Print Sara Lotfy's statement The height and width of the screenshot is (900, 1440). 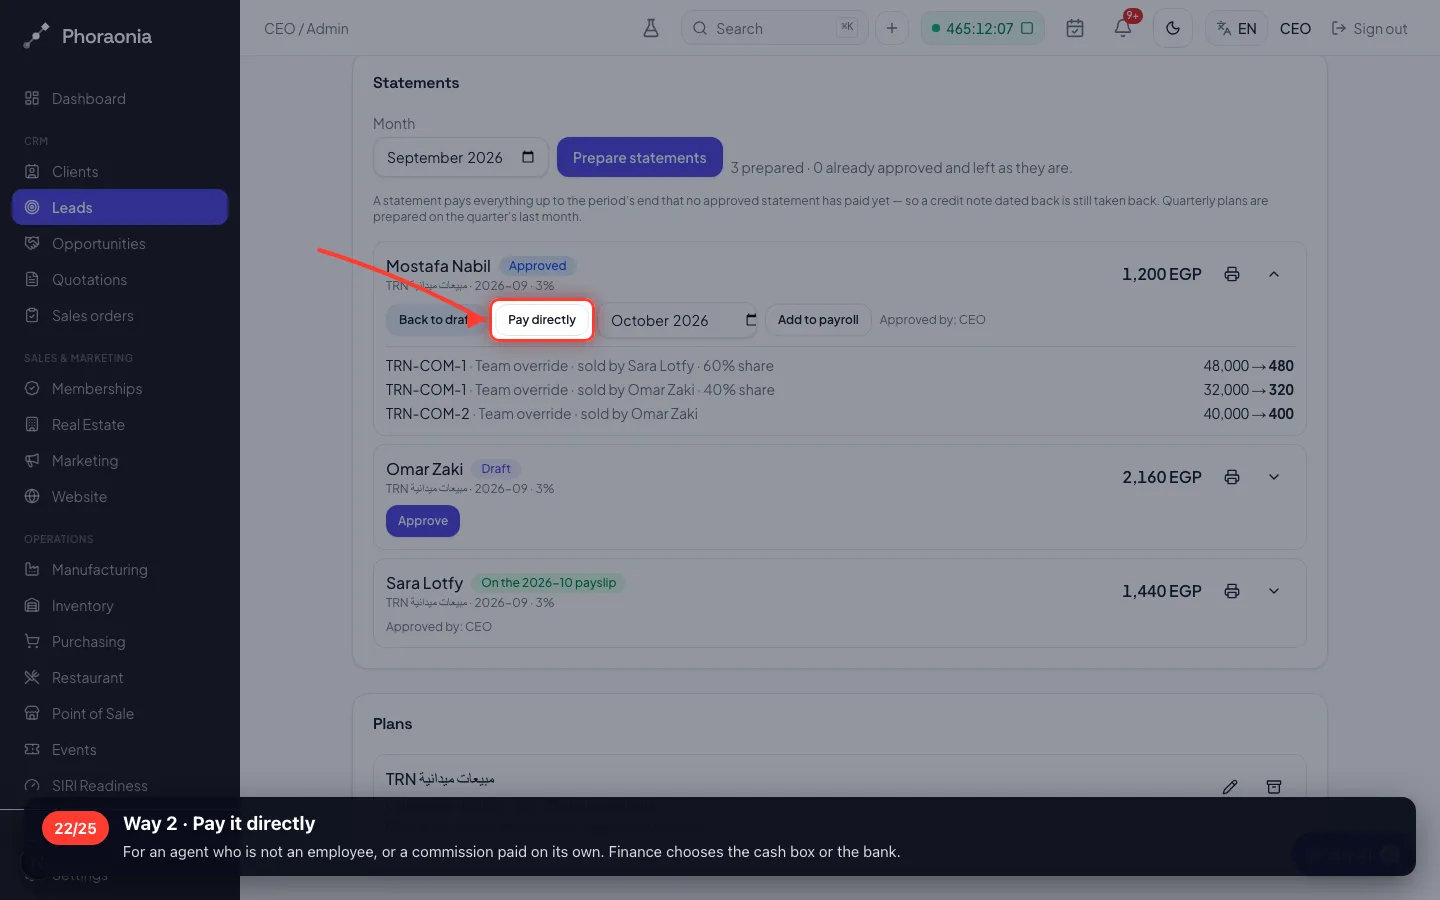1232,591
